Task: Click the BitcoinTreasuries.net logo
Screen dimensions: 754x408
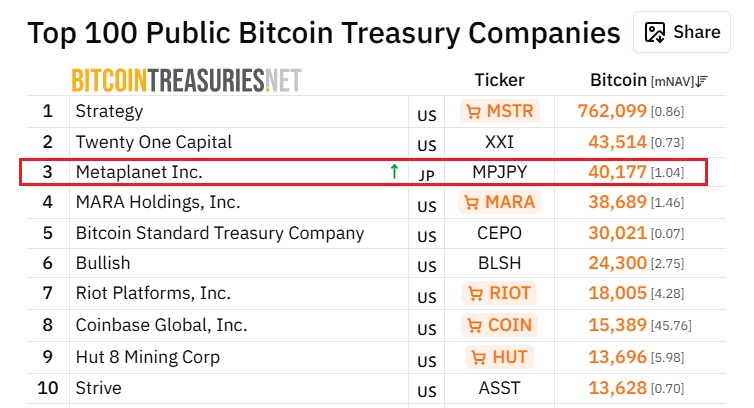Action: (x=186, y=80)
